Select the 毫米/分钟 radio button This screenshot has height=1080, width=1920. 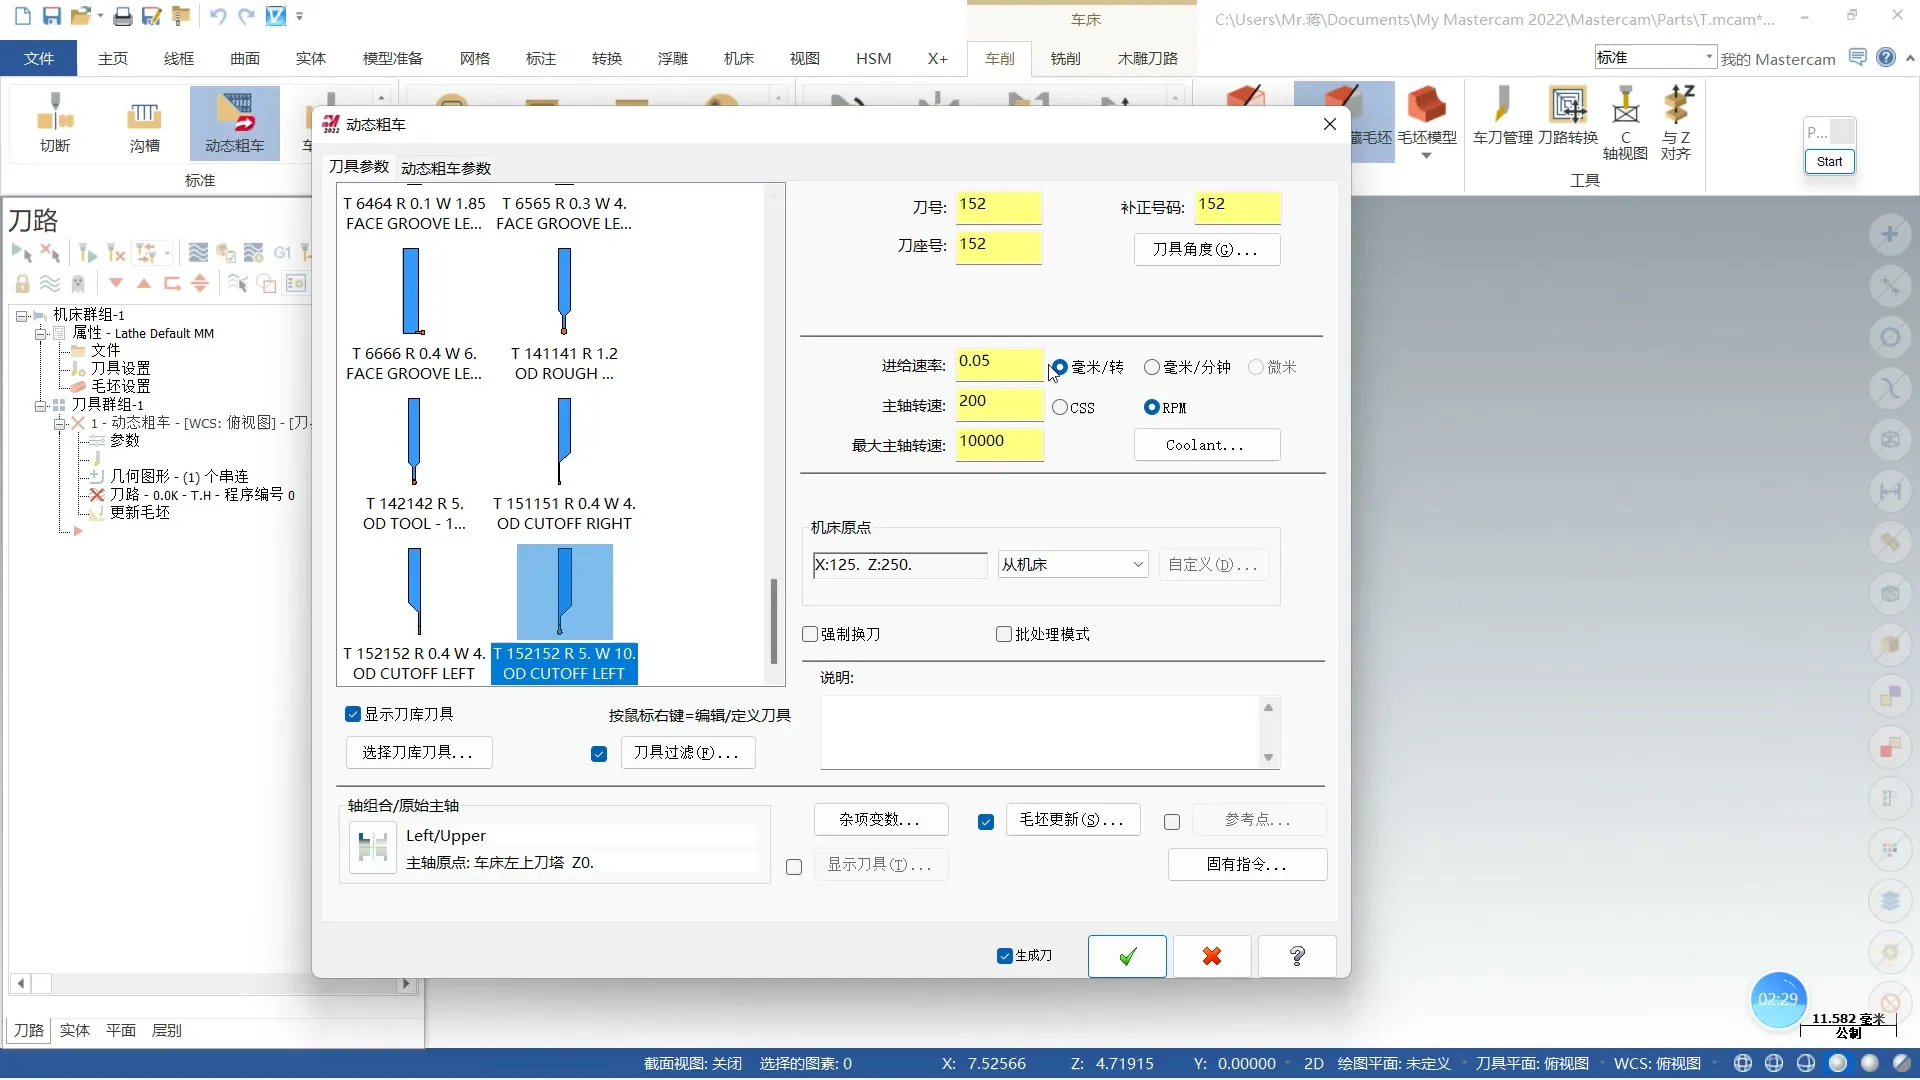point(1154,367)
